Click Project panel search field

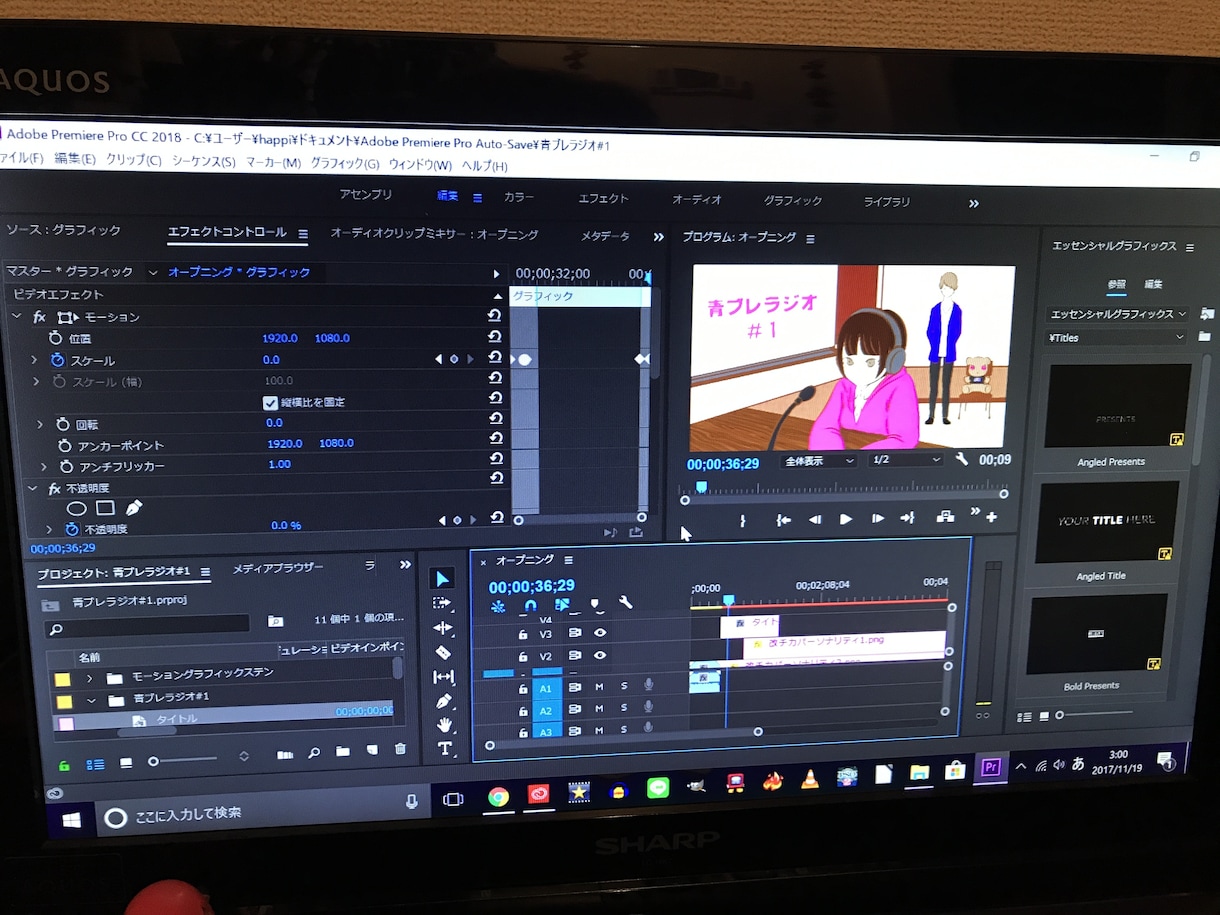coord(147,627)
